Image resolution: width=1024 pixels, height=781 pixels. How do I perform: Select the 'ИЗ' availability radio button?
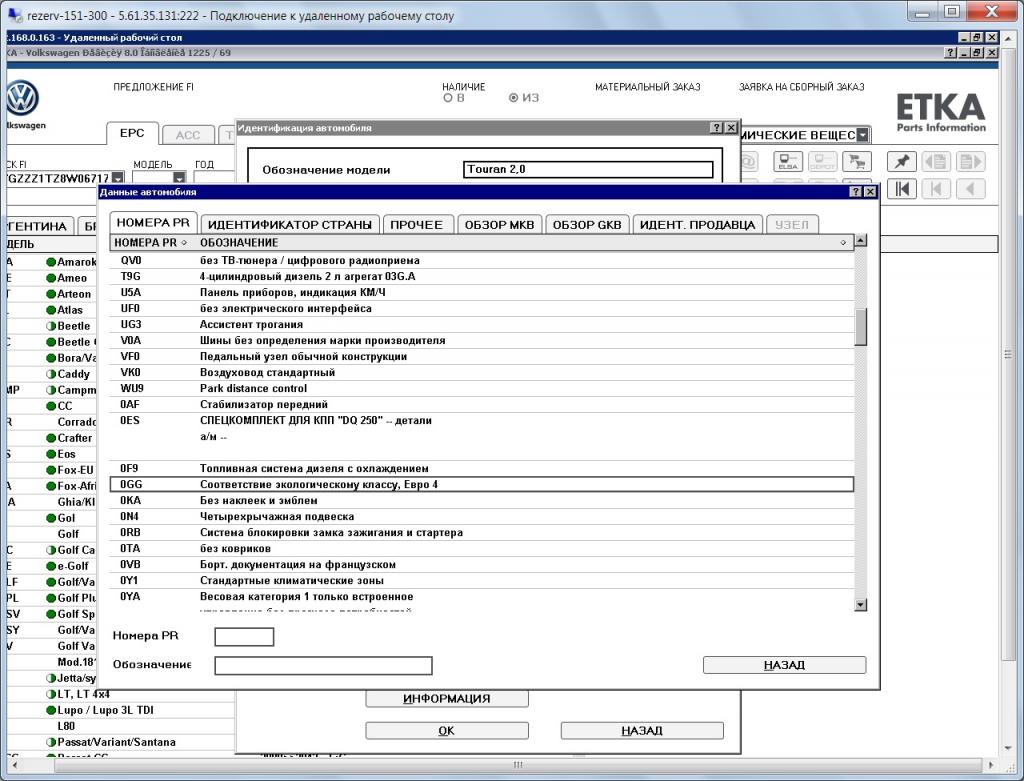click(x=513, y=98)
